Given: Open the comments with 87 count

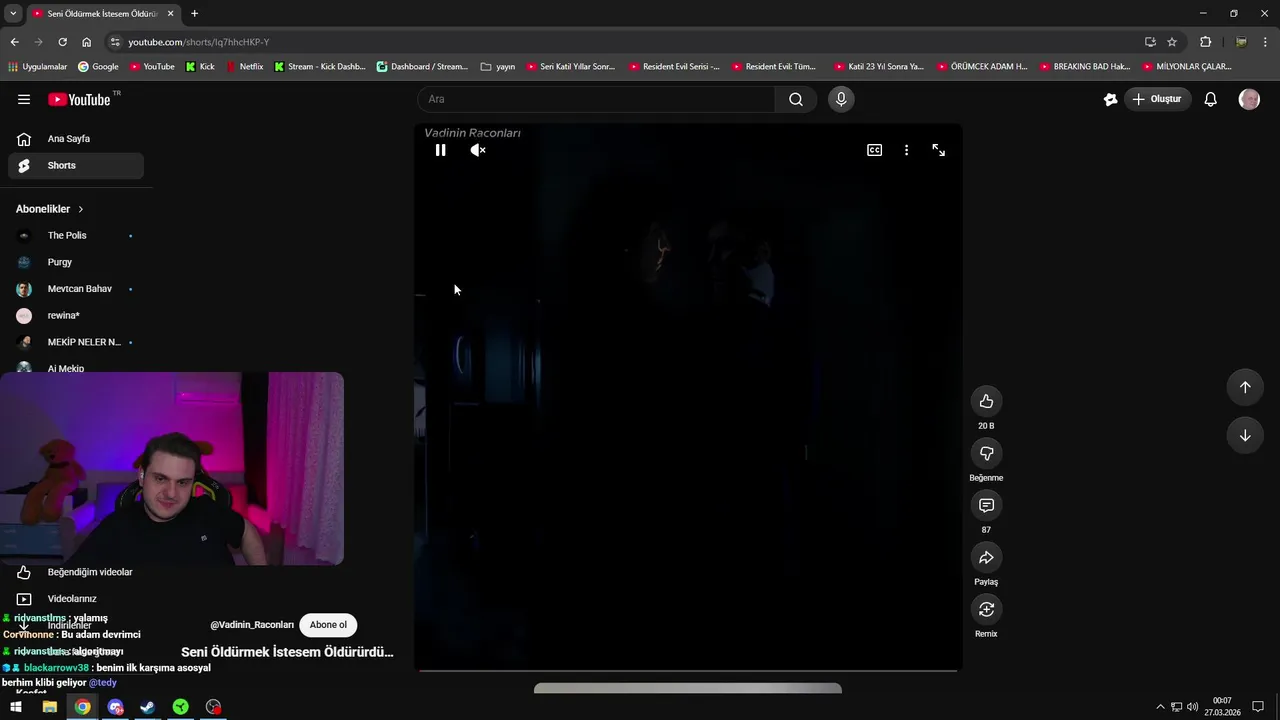Looking at the screenshot, I should [x=986, y=505].
